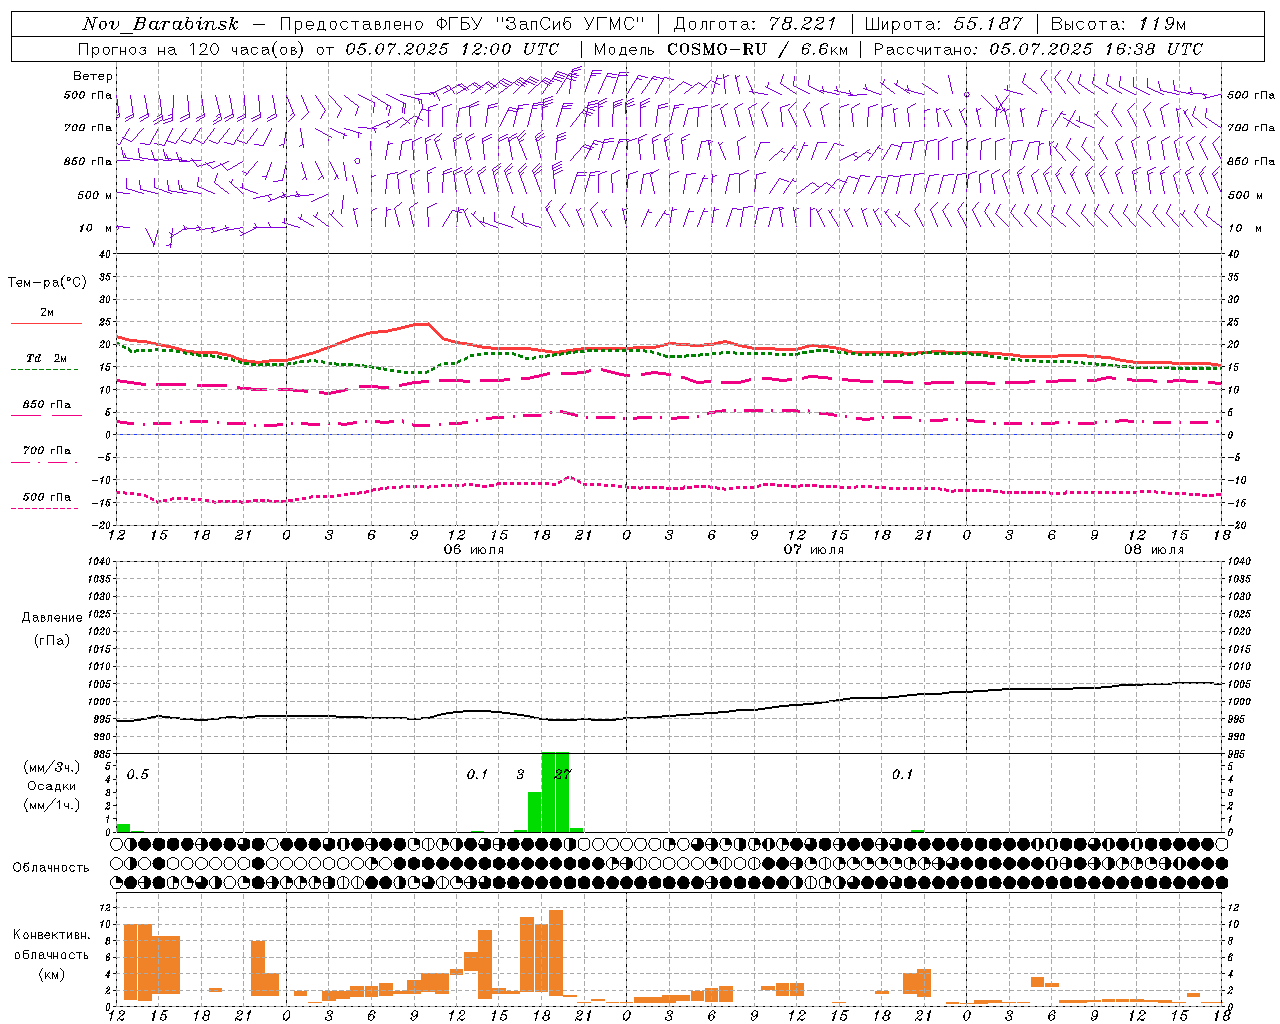Click the "(мм/1ч.)" precipitation unit label

click(x=51, y=805)
